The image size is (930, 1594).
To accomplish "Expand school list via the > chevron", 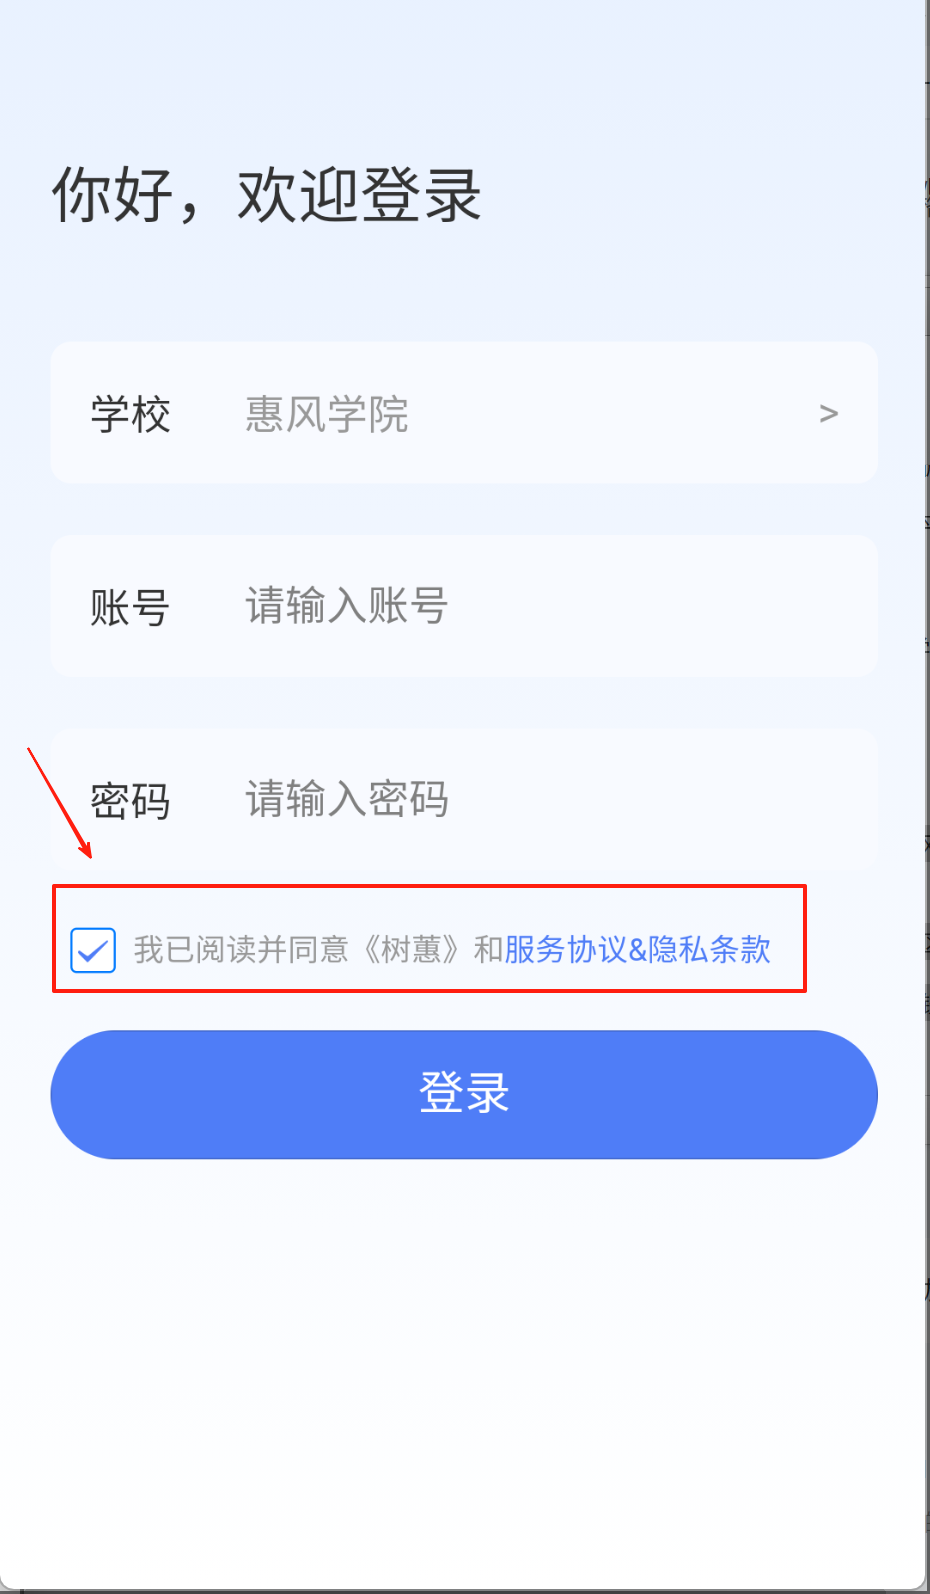I will (828, 413).
